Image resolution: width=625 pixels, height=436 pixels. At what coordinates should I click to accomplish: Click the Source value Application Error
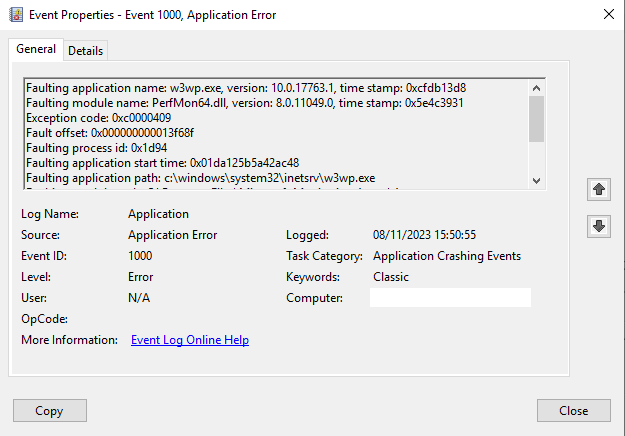coord(172,235)
